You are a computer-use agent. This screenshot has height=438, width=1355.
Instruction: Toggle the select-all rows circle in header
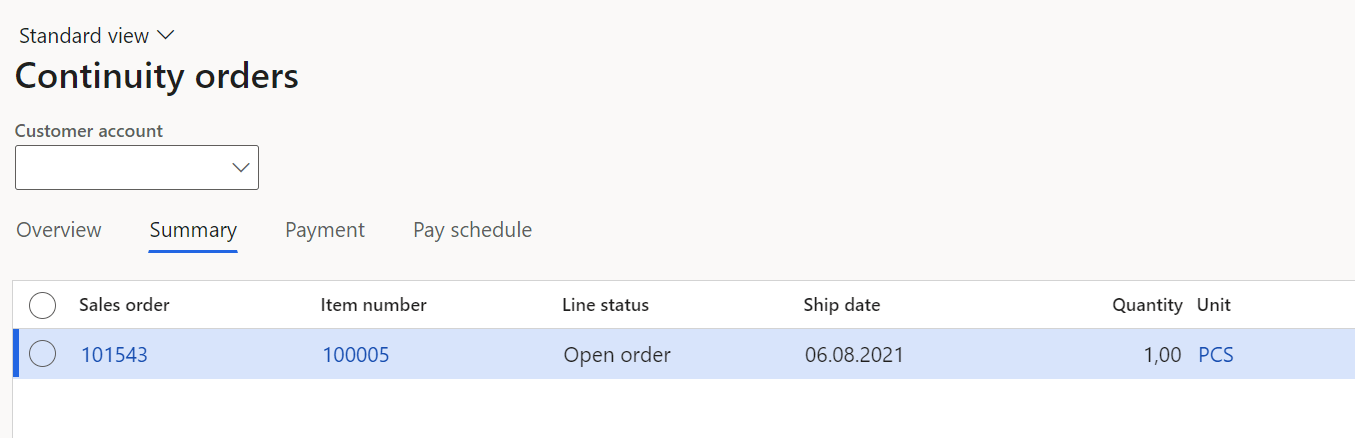pos(42,305)
